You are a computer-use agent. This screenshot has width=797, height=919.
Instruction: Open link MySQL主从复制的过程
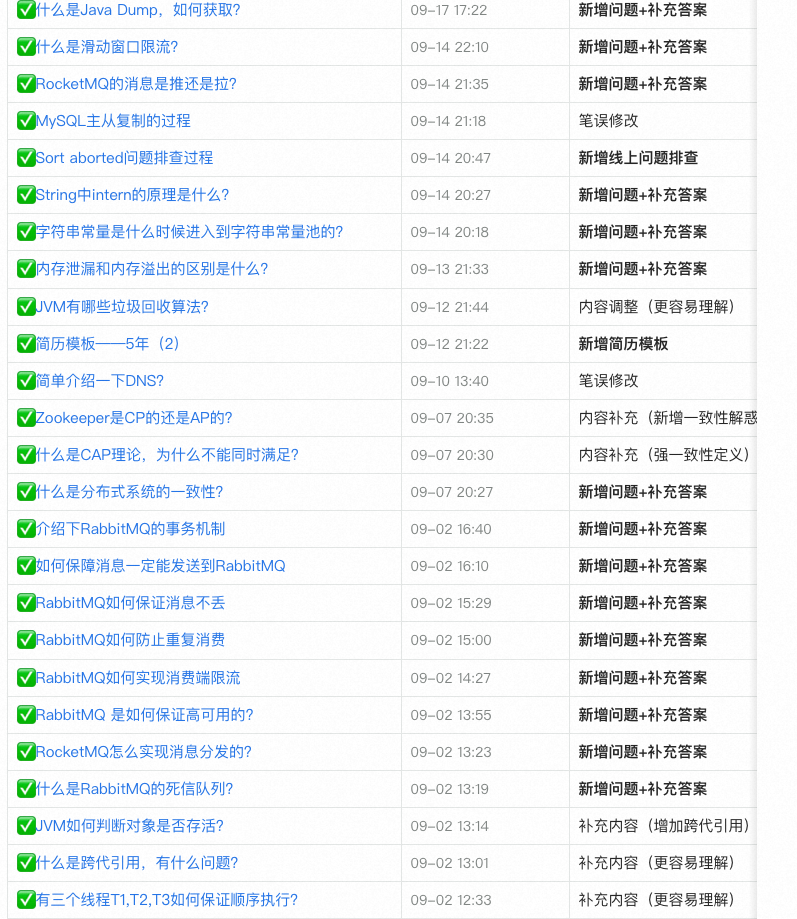point(113,121)
